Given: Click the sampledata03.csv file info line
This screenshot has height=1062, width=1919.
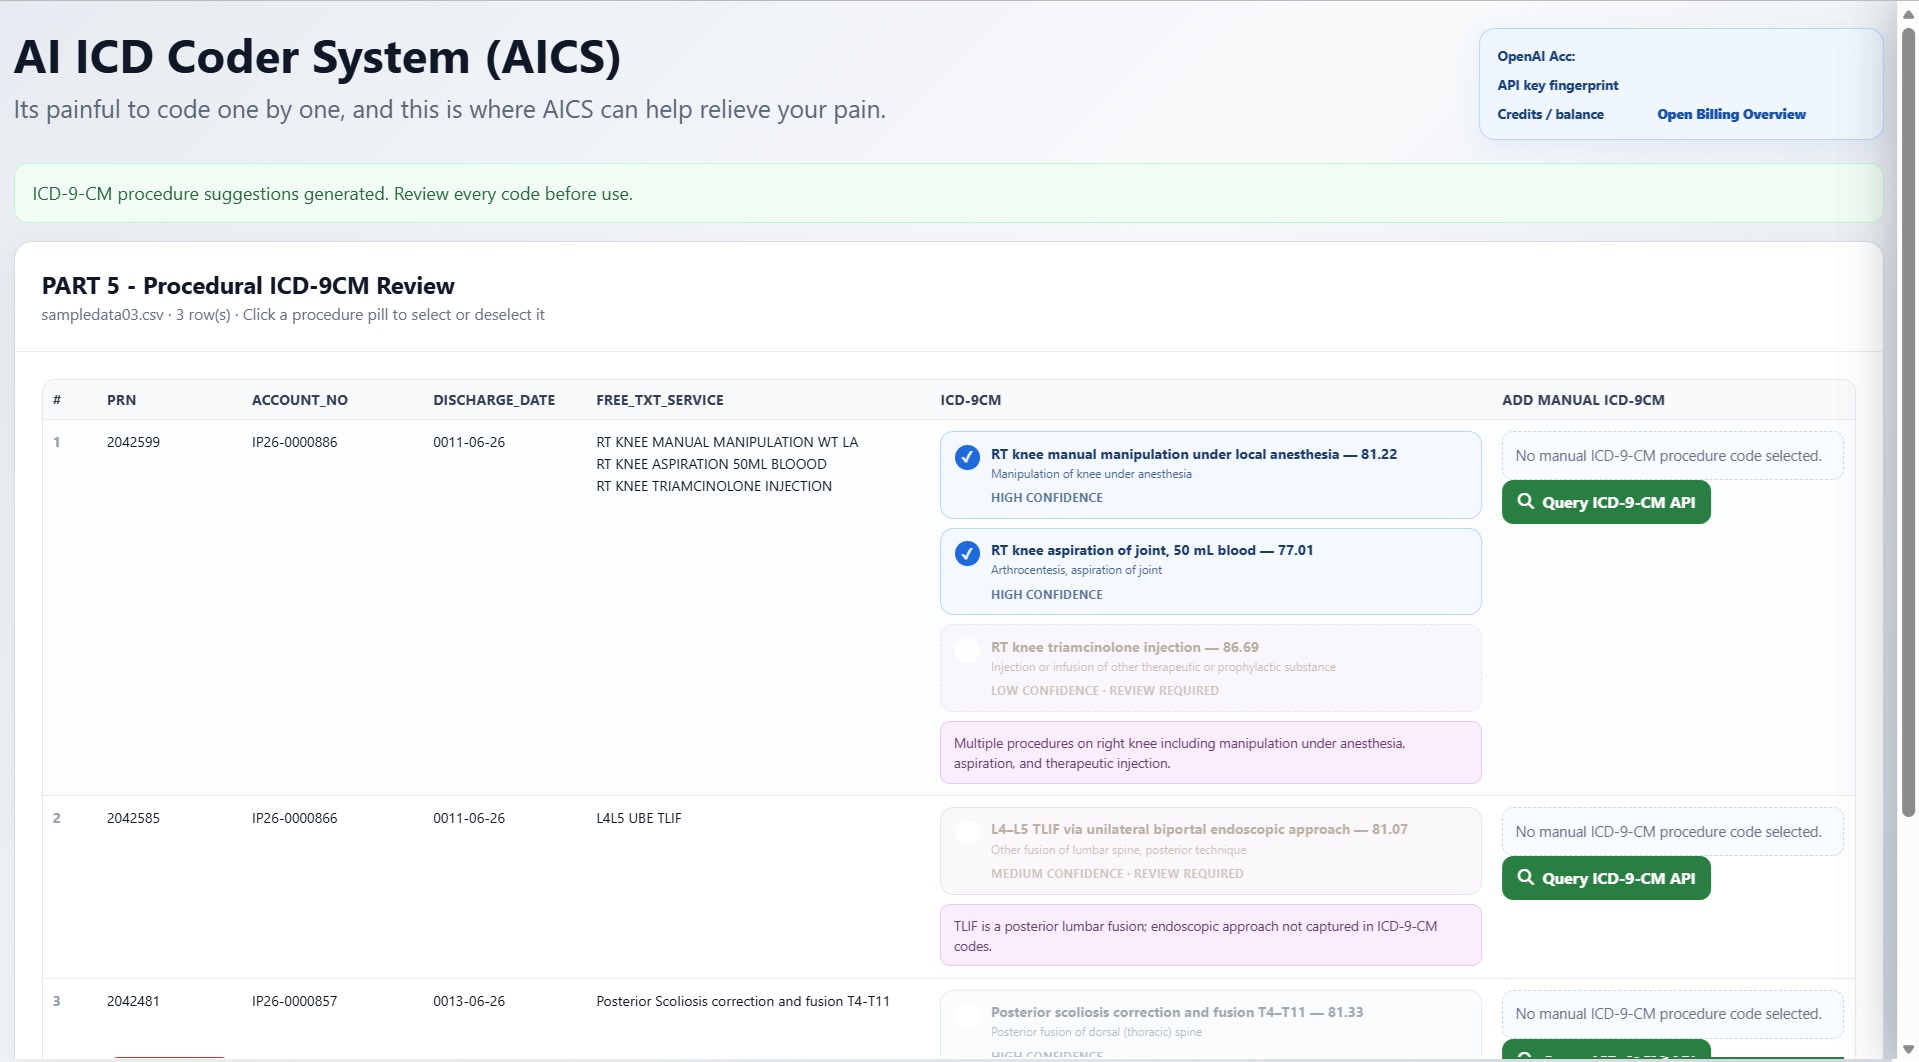Looking at the screenshot, I should point(293,315).
